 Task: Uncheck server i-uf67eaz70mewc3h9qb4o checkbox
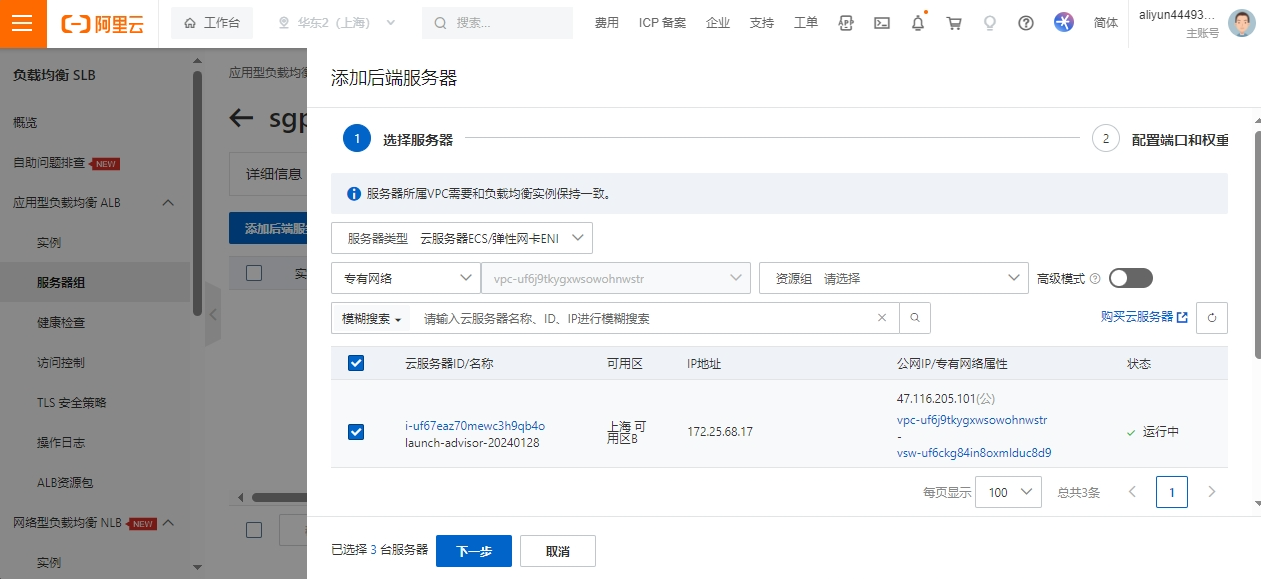[356, 432]
